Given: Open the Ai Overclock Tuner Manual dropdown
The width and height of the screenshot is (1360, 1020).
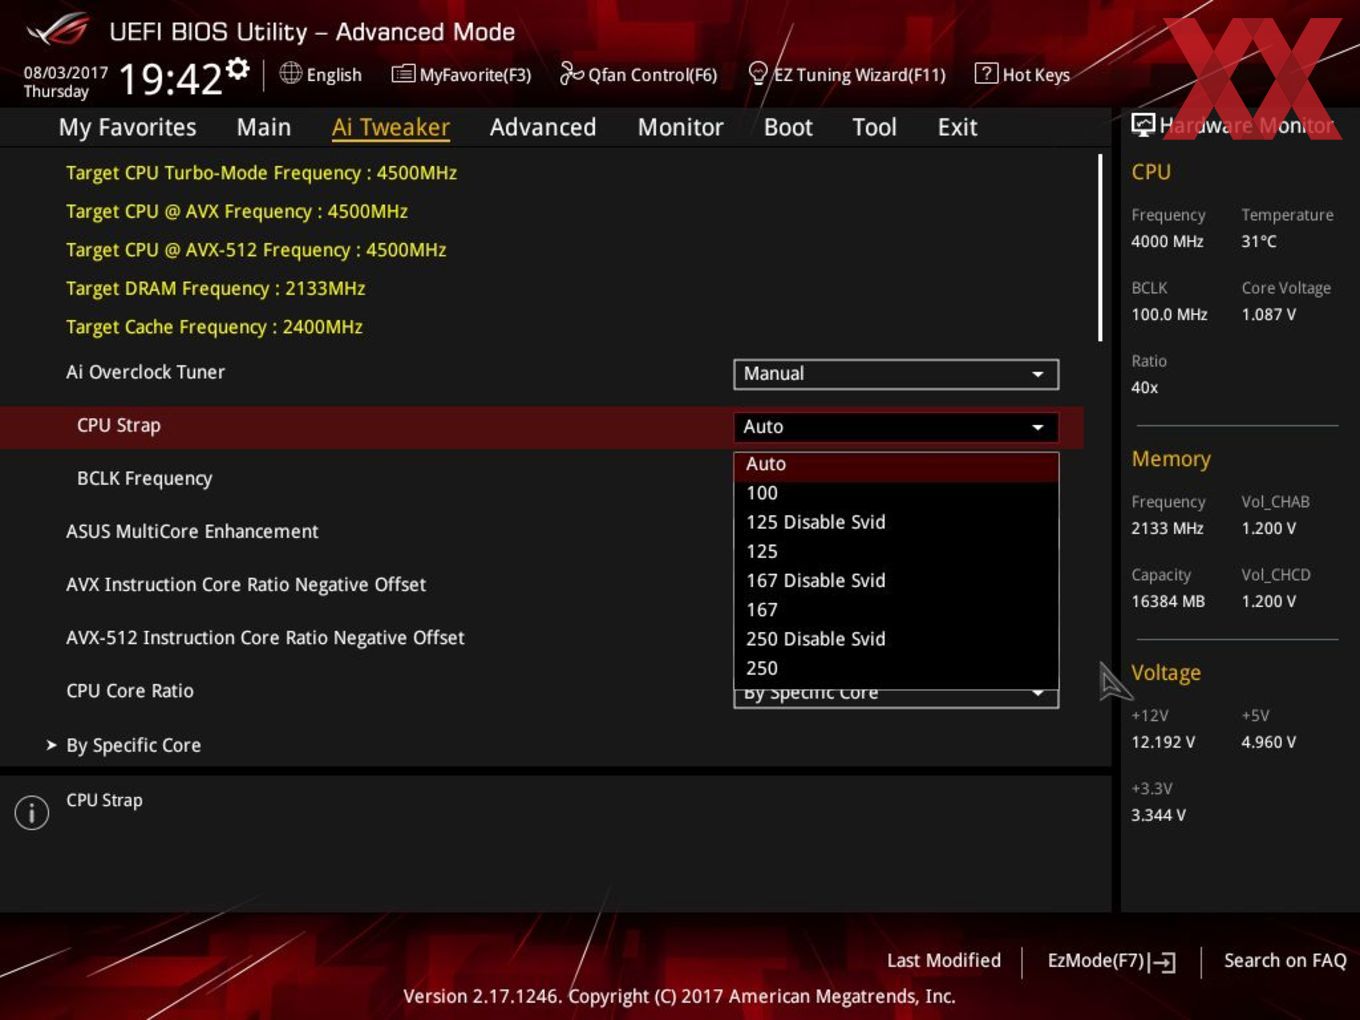Looking at the screenshot, I should (x=896, y=374).
